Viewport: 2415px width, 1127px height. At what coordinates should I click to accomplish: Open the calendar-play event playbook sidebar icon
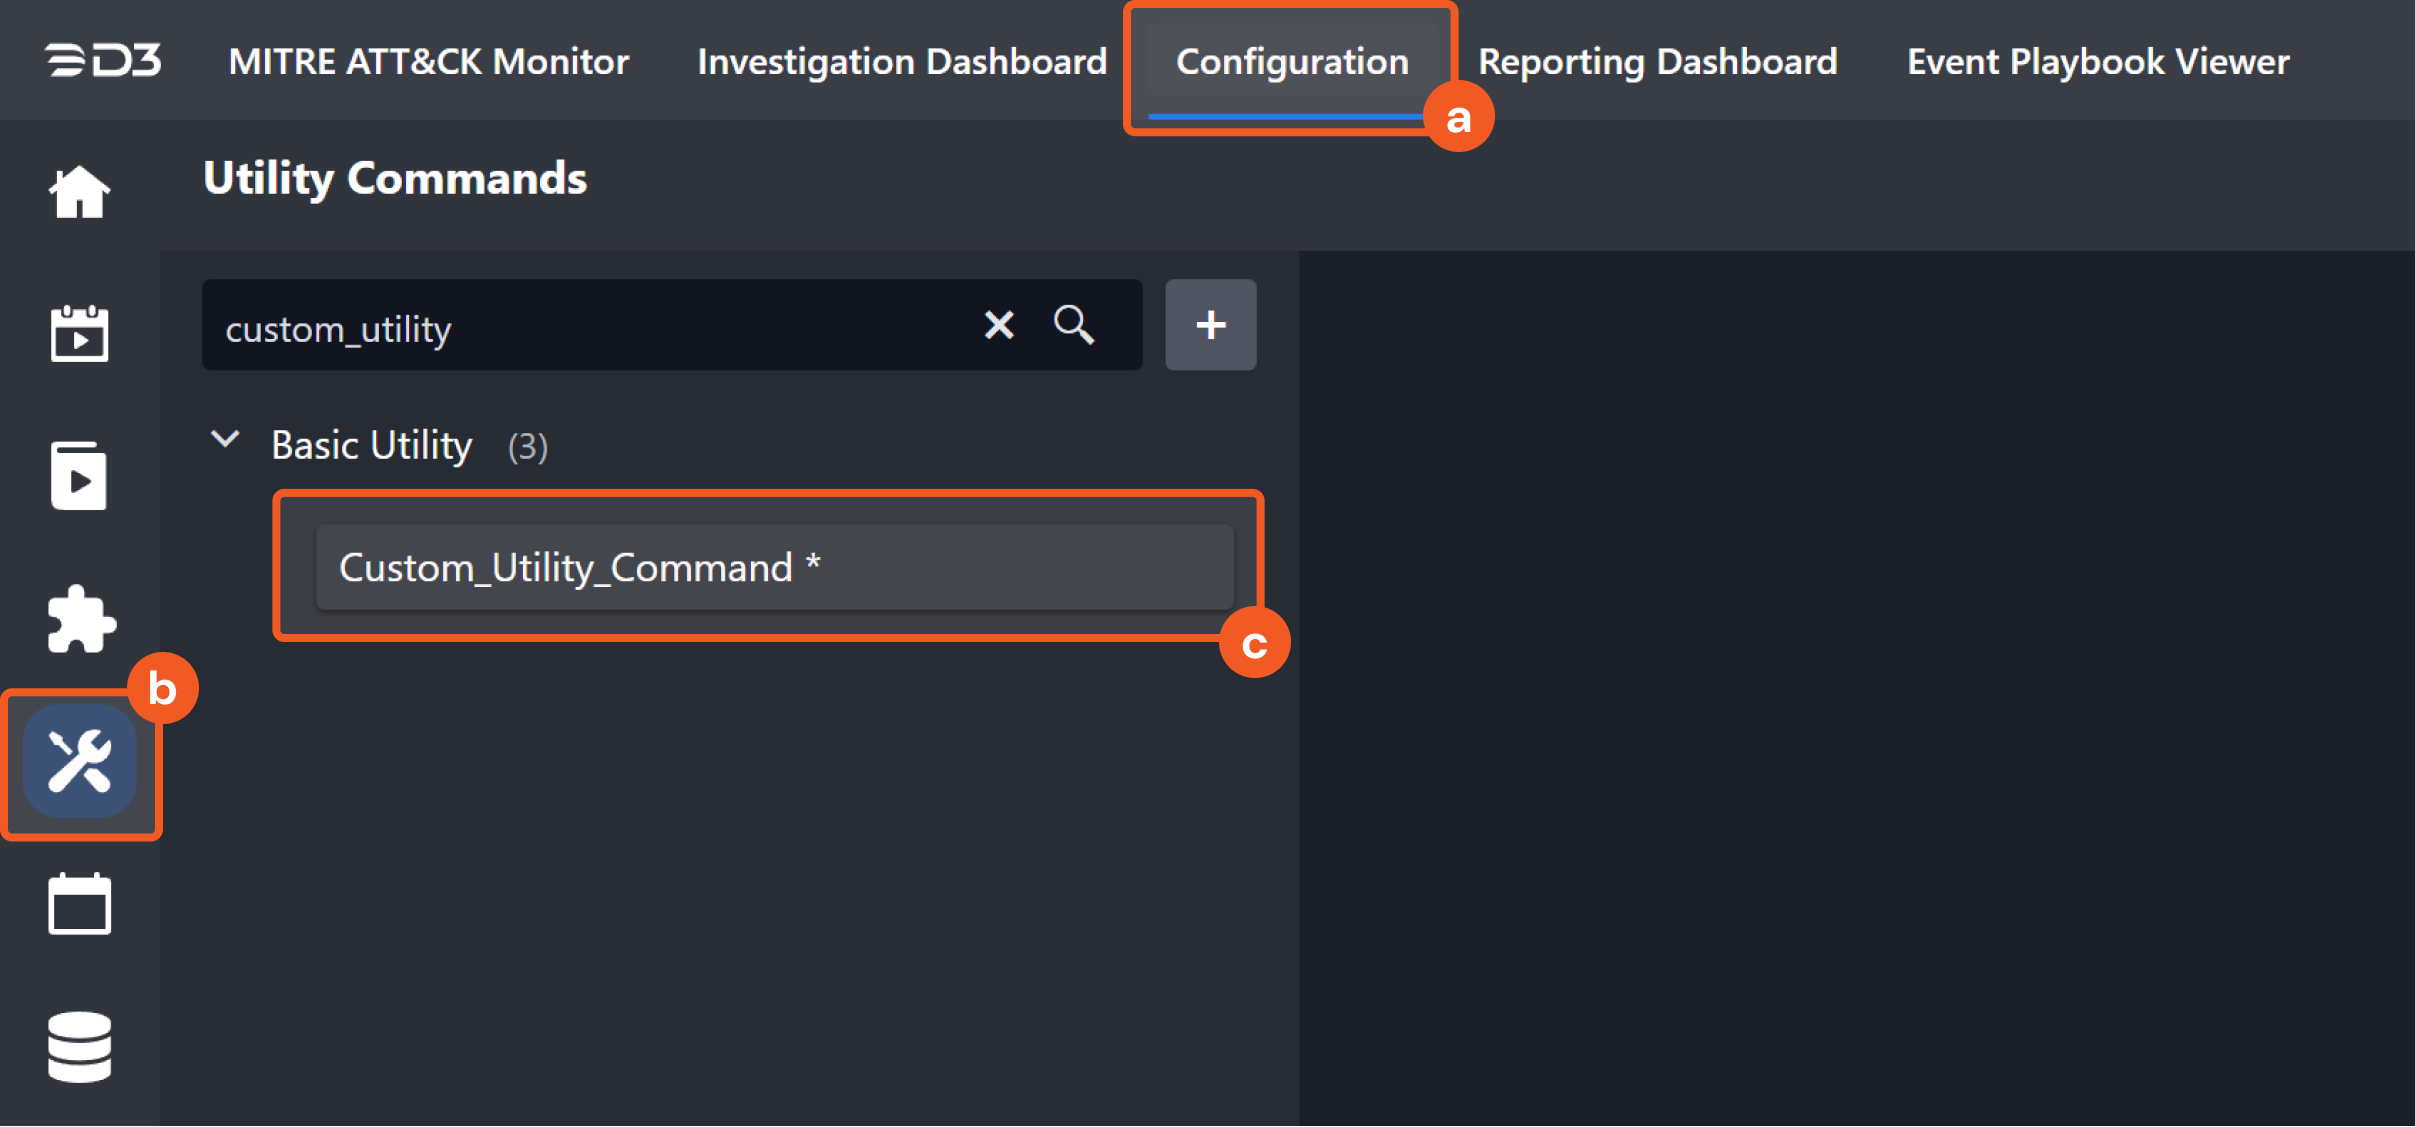pos(79,333)
